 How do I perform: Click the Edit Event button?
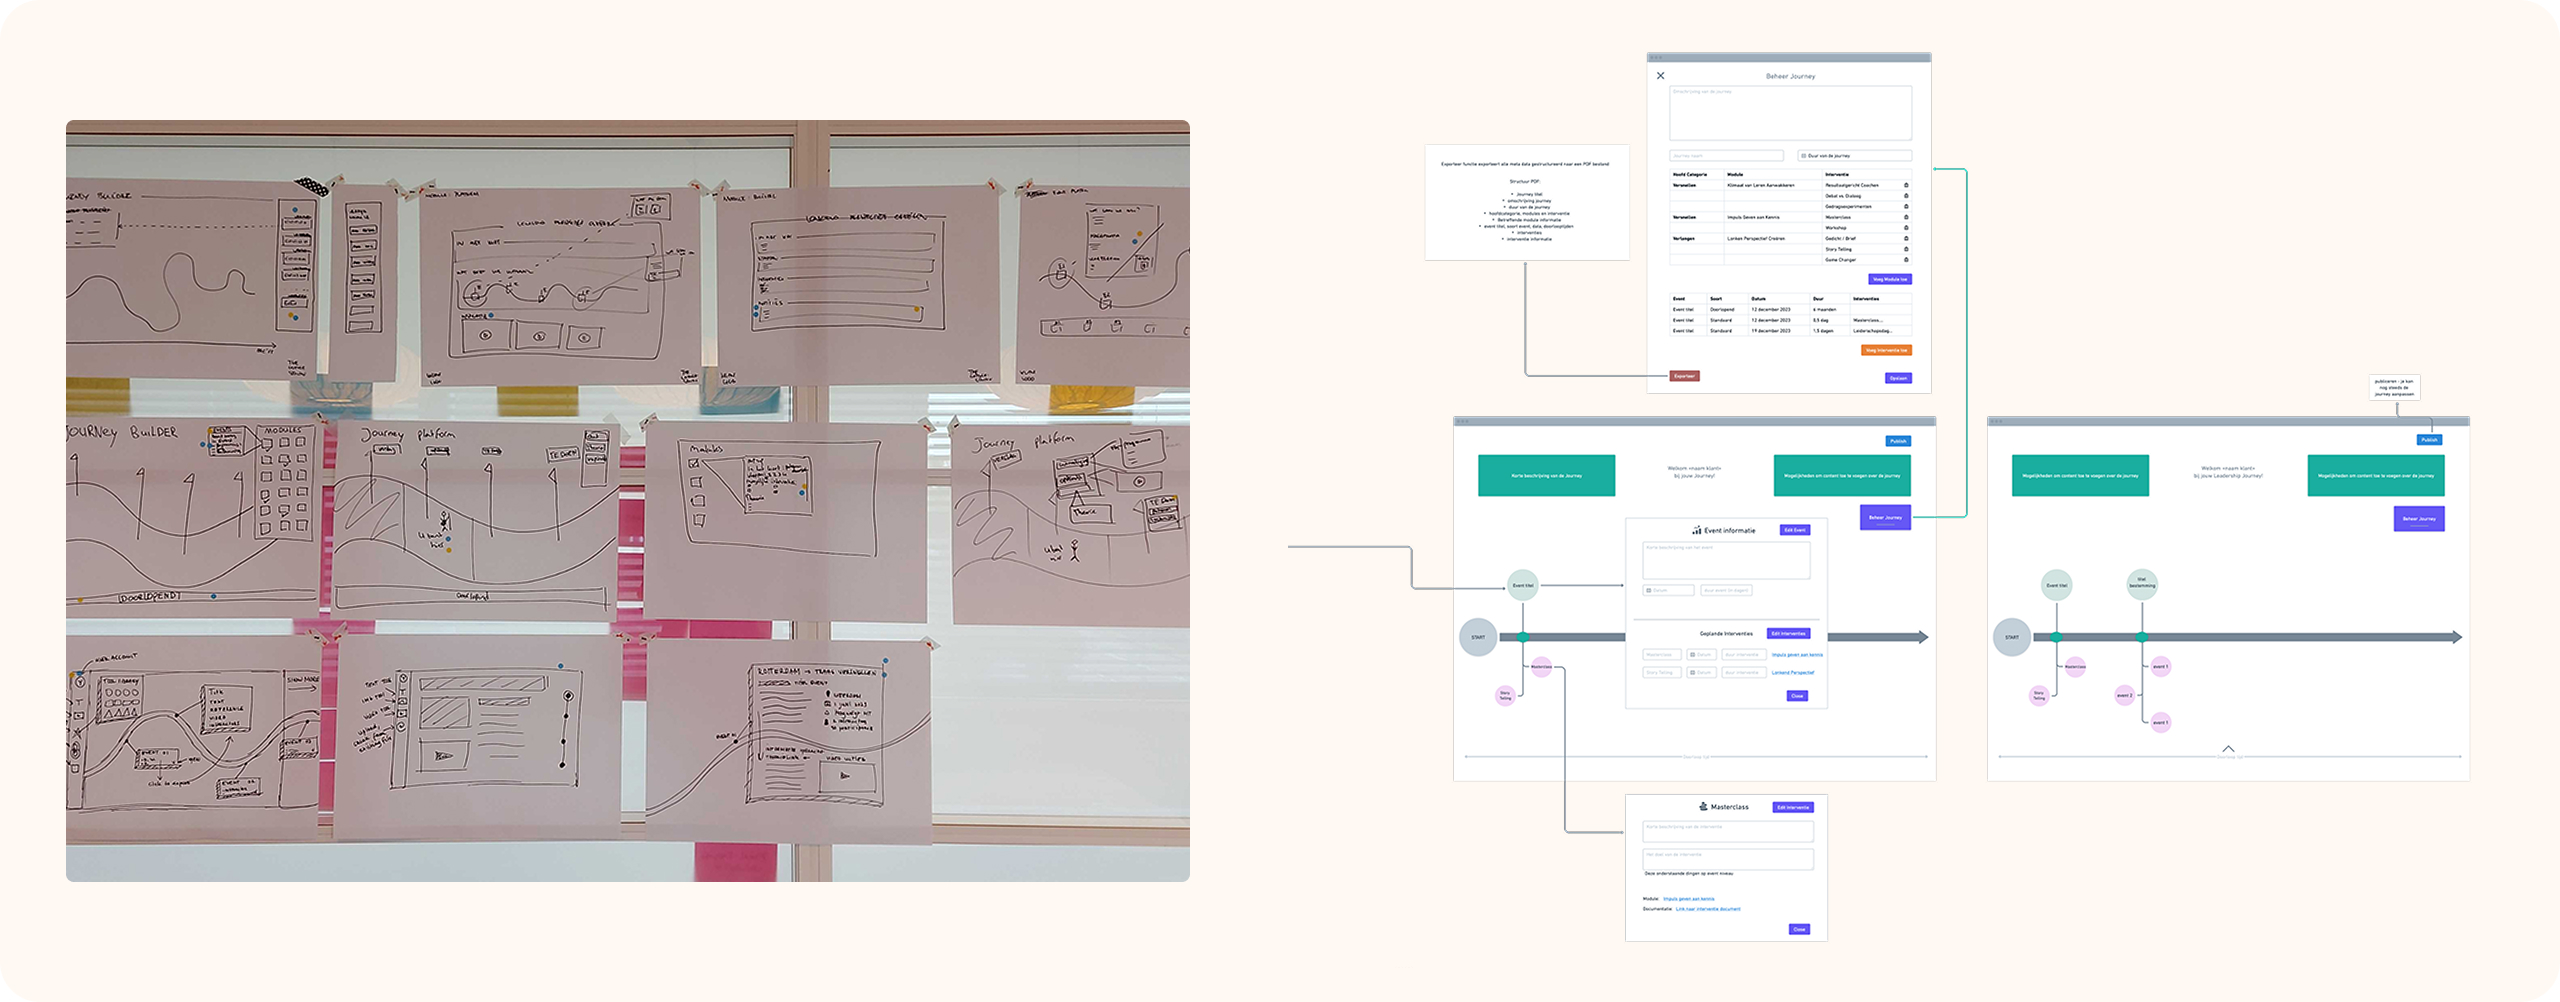coord(1795,530)
